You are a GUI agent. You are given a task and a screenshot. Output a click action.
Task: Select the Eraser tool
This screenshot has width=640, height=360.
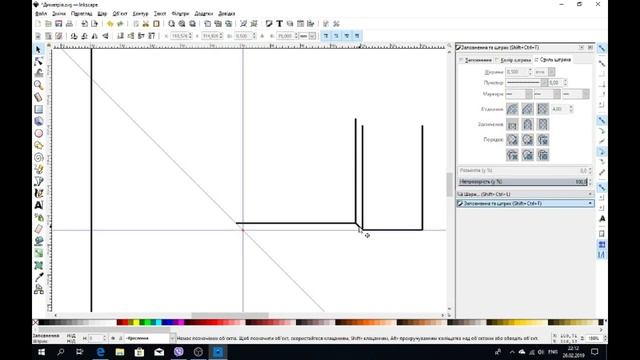tap(38, 229)
